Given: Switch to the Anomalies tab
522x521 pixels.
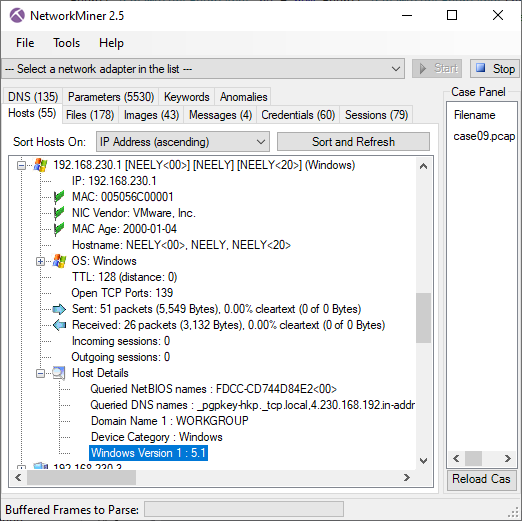Looking at the screenshot, I should [243, 97].
